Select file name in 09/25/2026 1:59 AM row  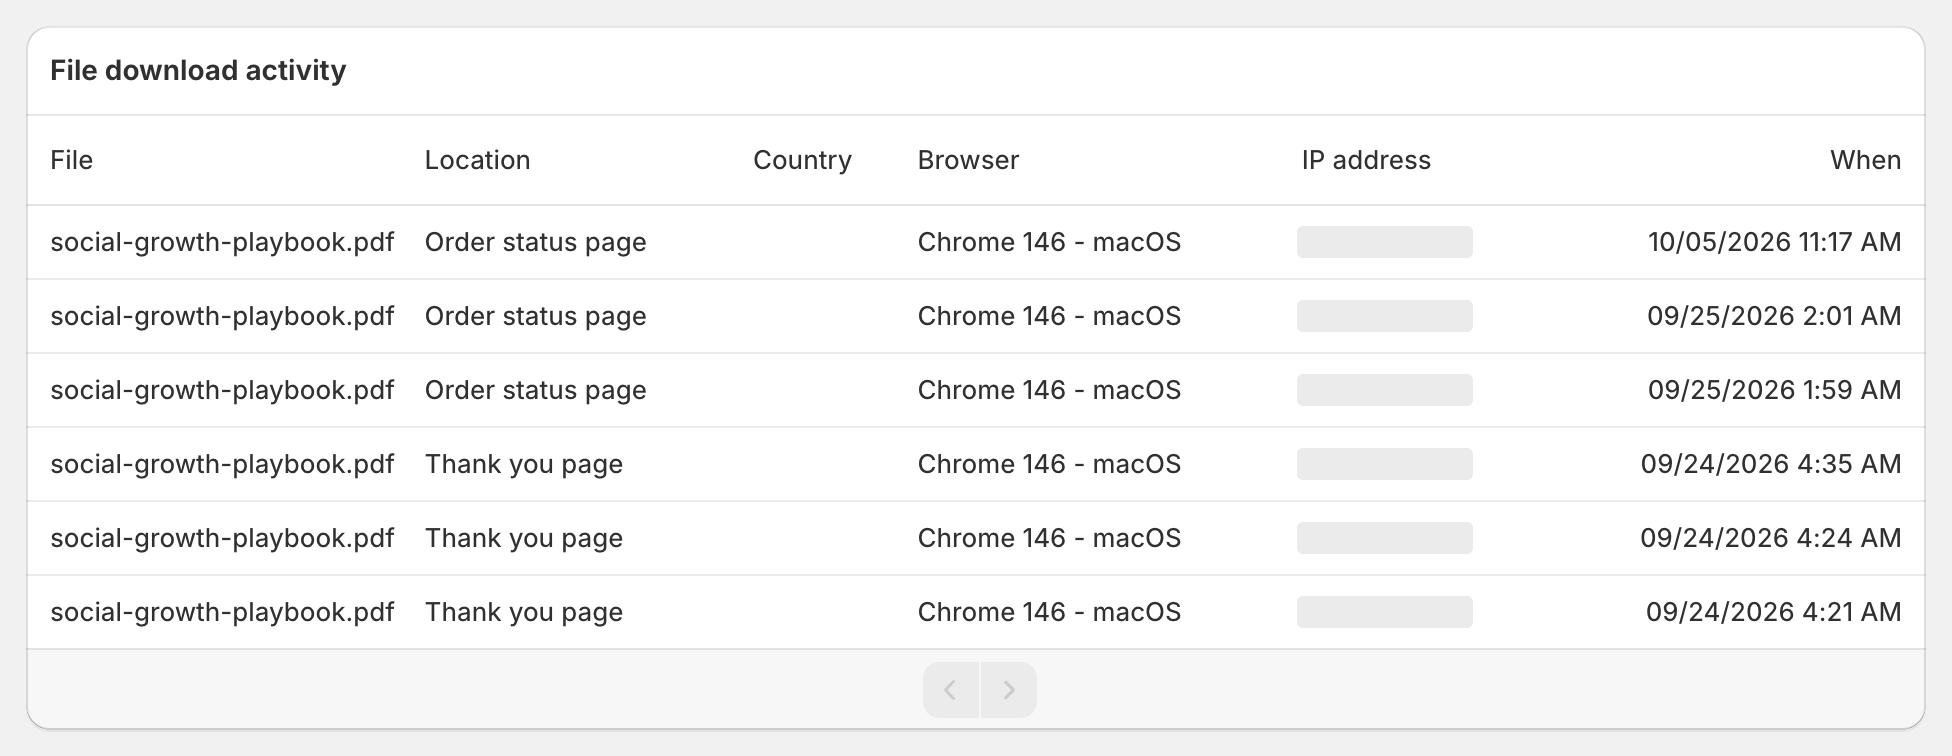point(222,390)
